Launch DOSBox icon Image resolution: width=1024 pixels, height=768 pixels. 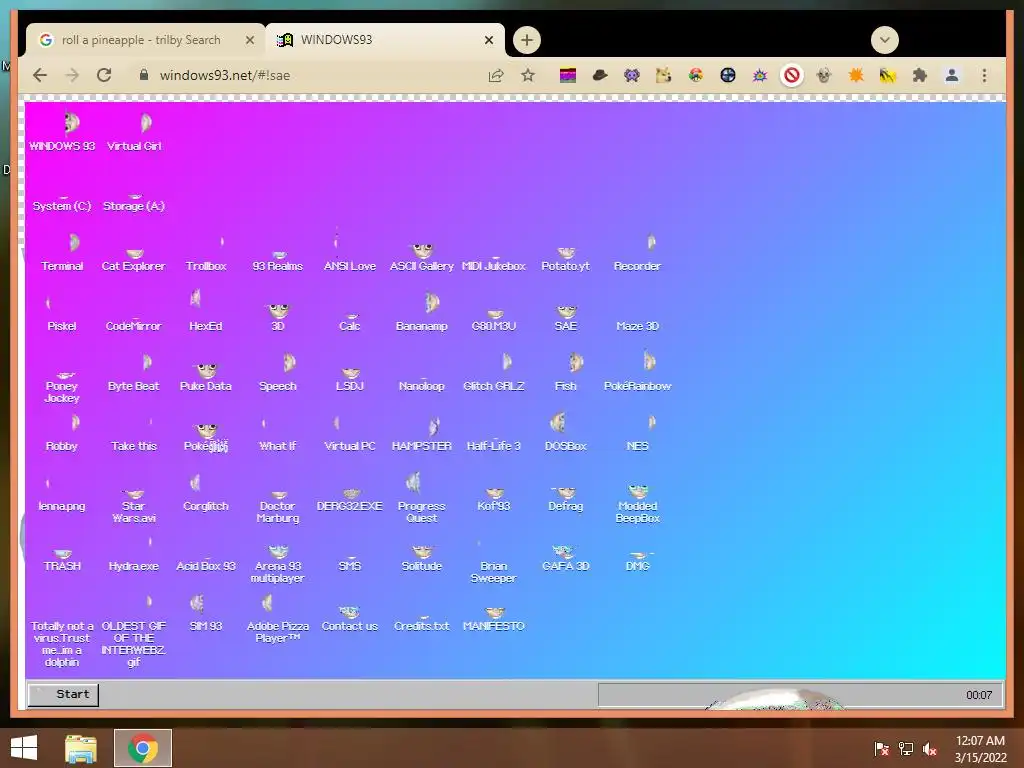point(566,433)
